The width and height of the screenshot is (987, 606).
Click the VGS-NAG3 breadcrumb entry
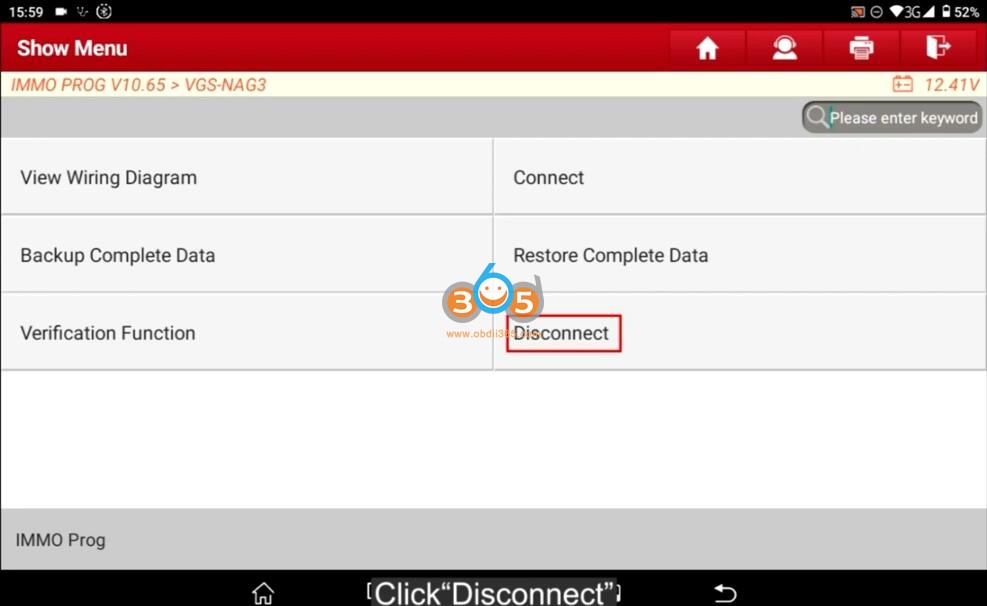pos(225,84)
